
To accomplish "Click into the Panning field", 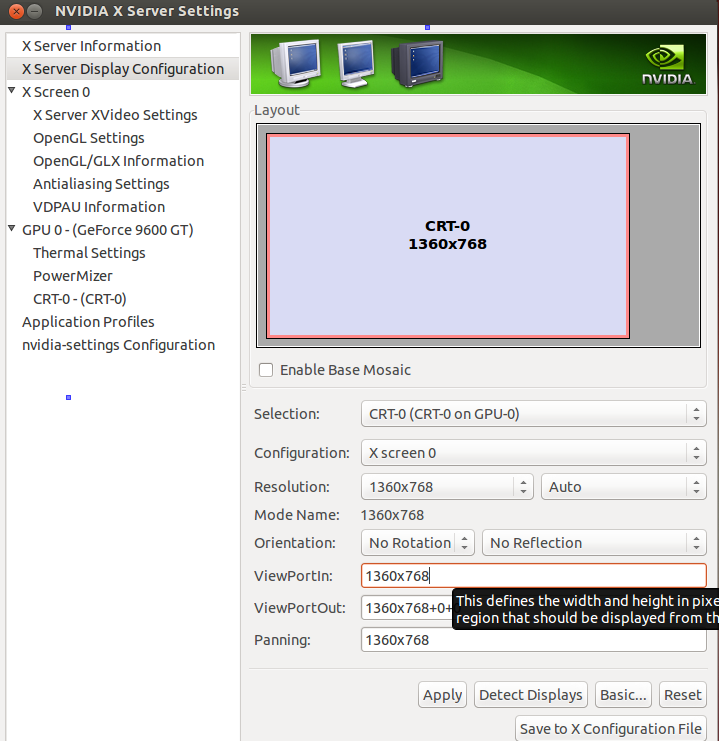I will (534, 640).
